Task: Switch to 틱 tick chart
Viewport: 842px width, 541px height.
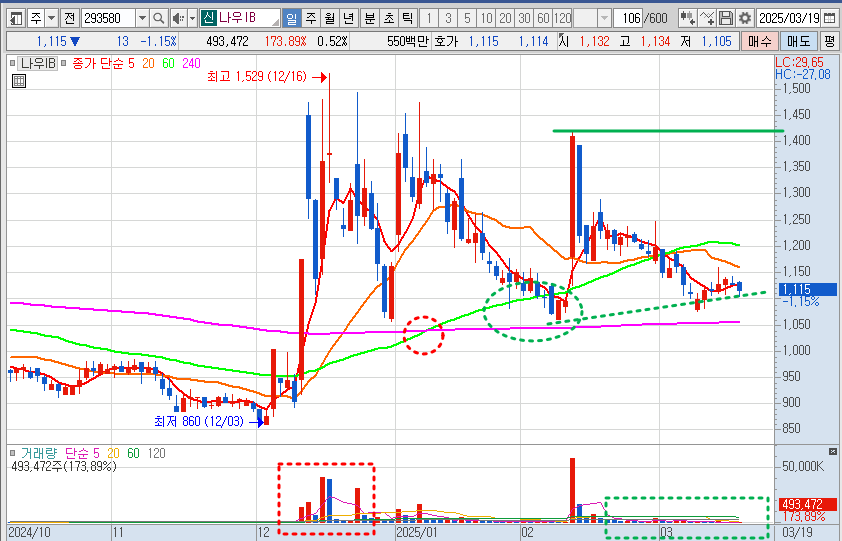Action: 407,18
